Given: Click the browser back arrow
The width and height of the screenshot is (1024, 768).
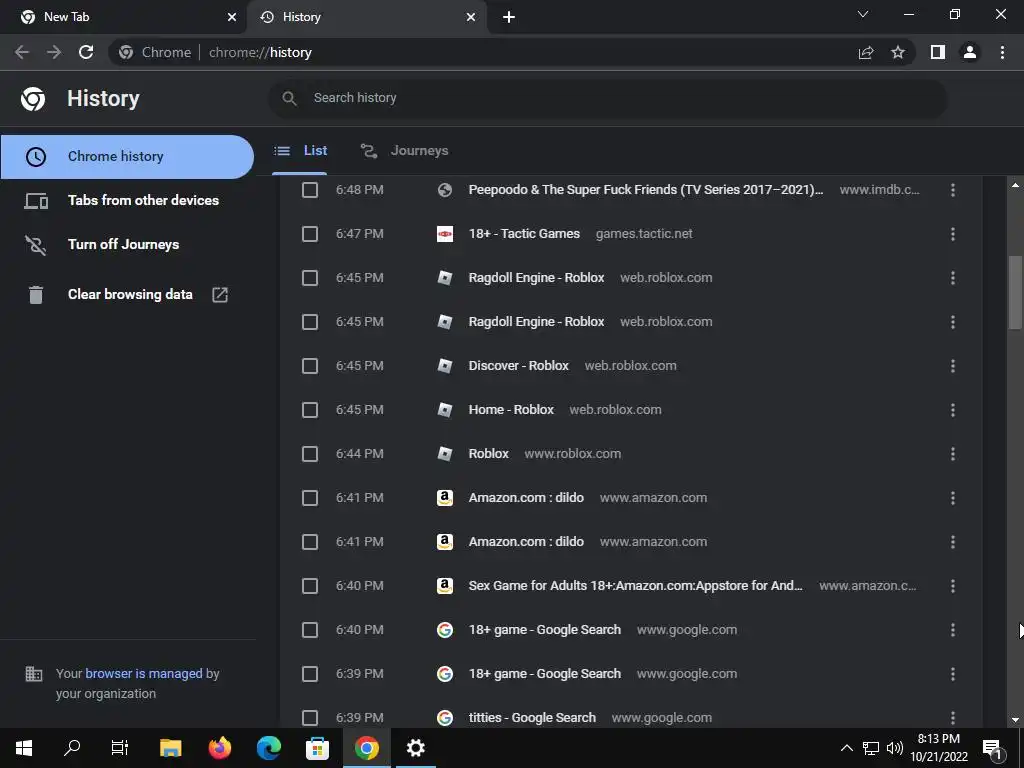Looking at the screenshot, I should pyautogui.click(x=22, y=52).
